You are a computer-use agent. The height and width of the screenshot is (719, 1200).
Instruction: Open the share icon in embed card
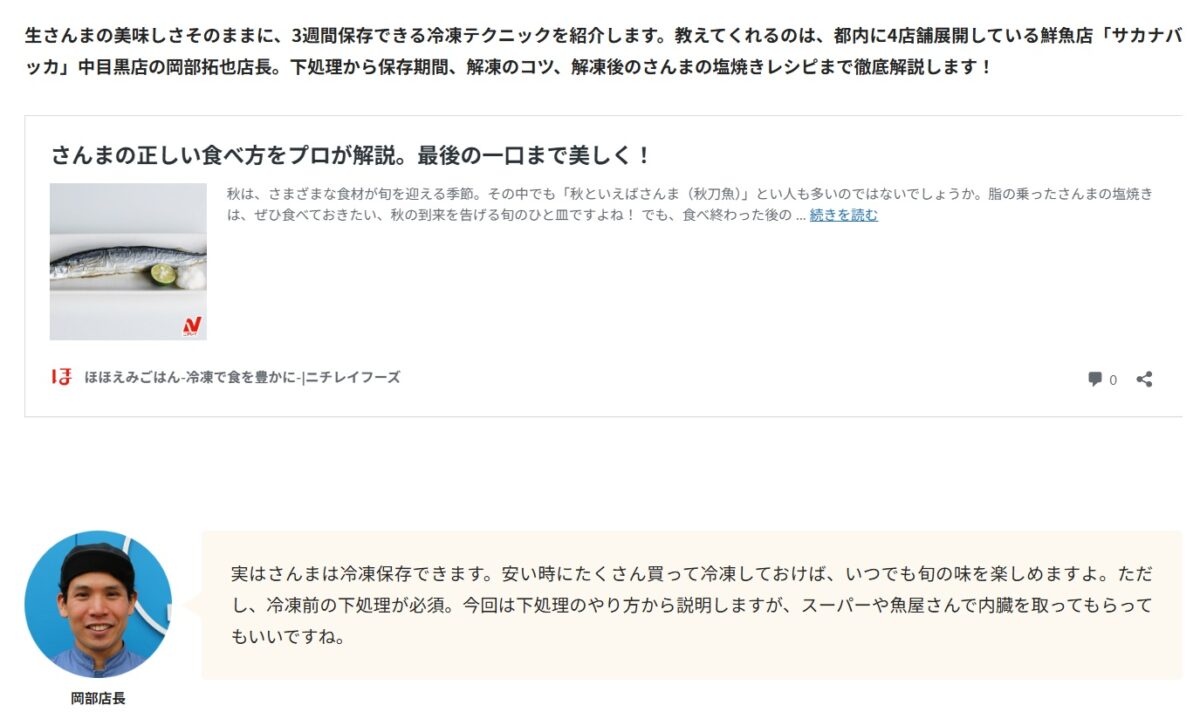tap(1145, 379)
